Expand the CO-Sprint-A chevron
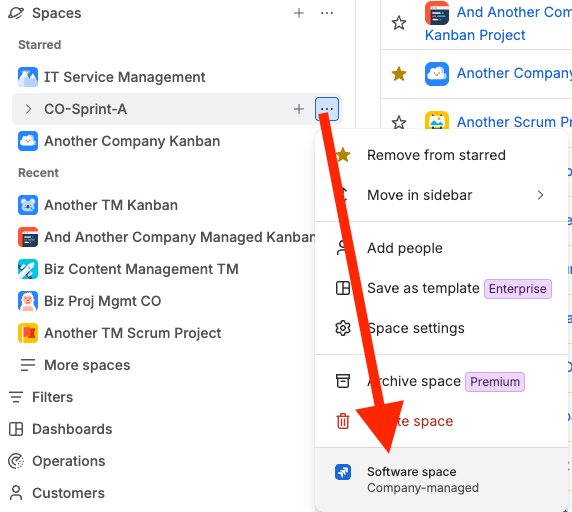The width and height of the screenshot is (572, 512). [28, 109]
